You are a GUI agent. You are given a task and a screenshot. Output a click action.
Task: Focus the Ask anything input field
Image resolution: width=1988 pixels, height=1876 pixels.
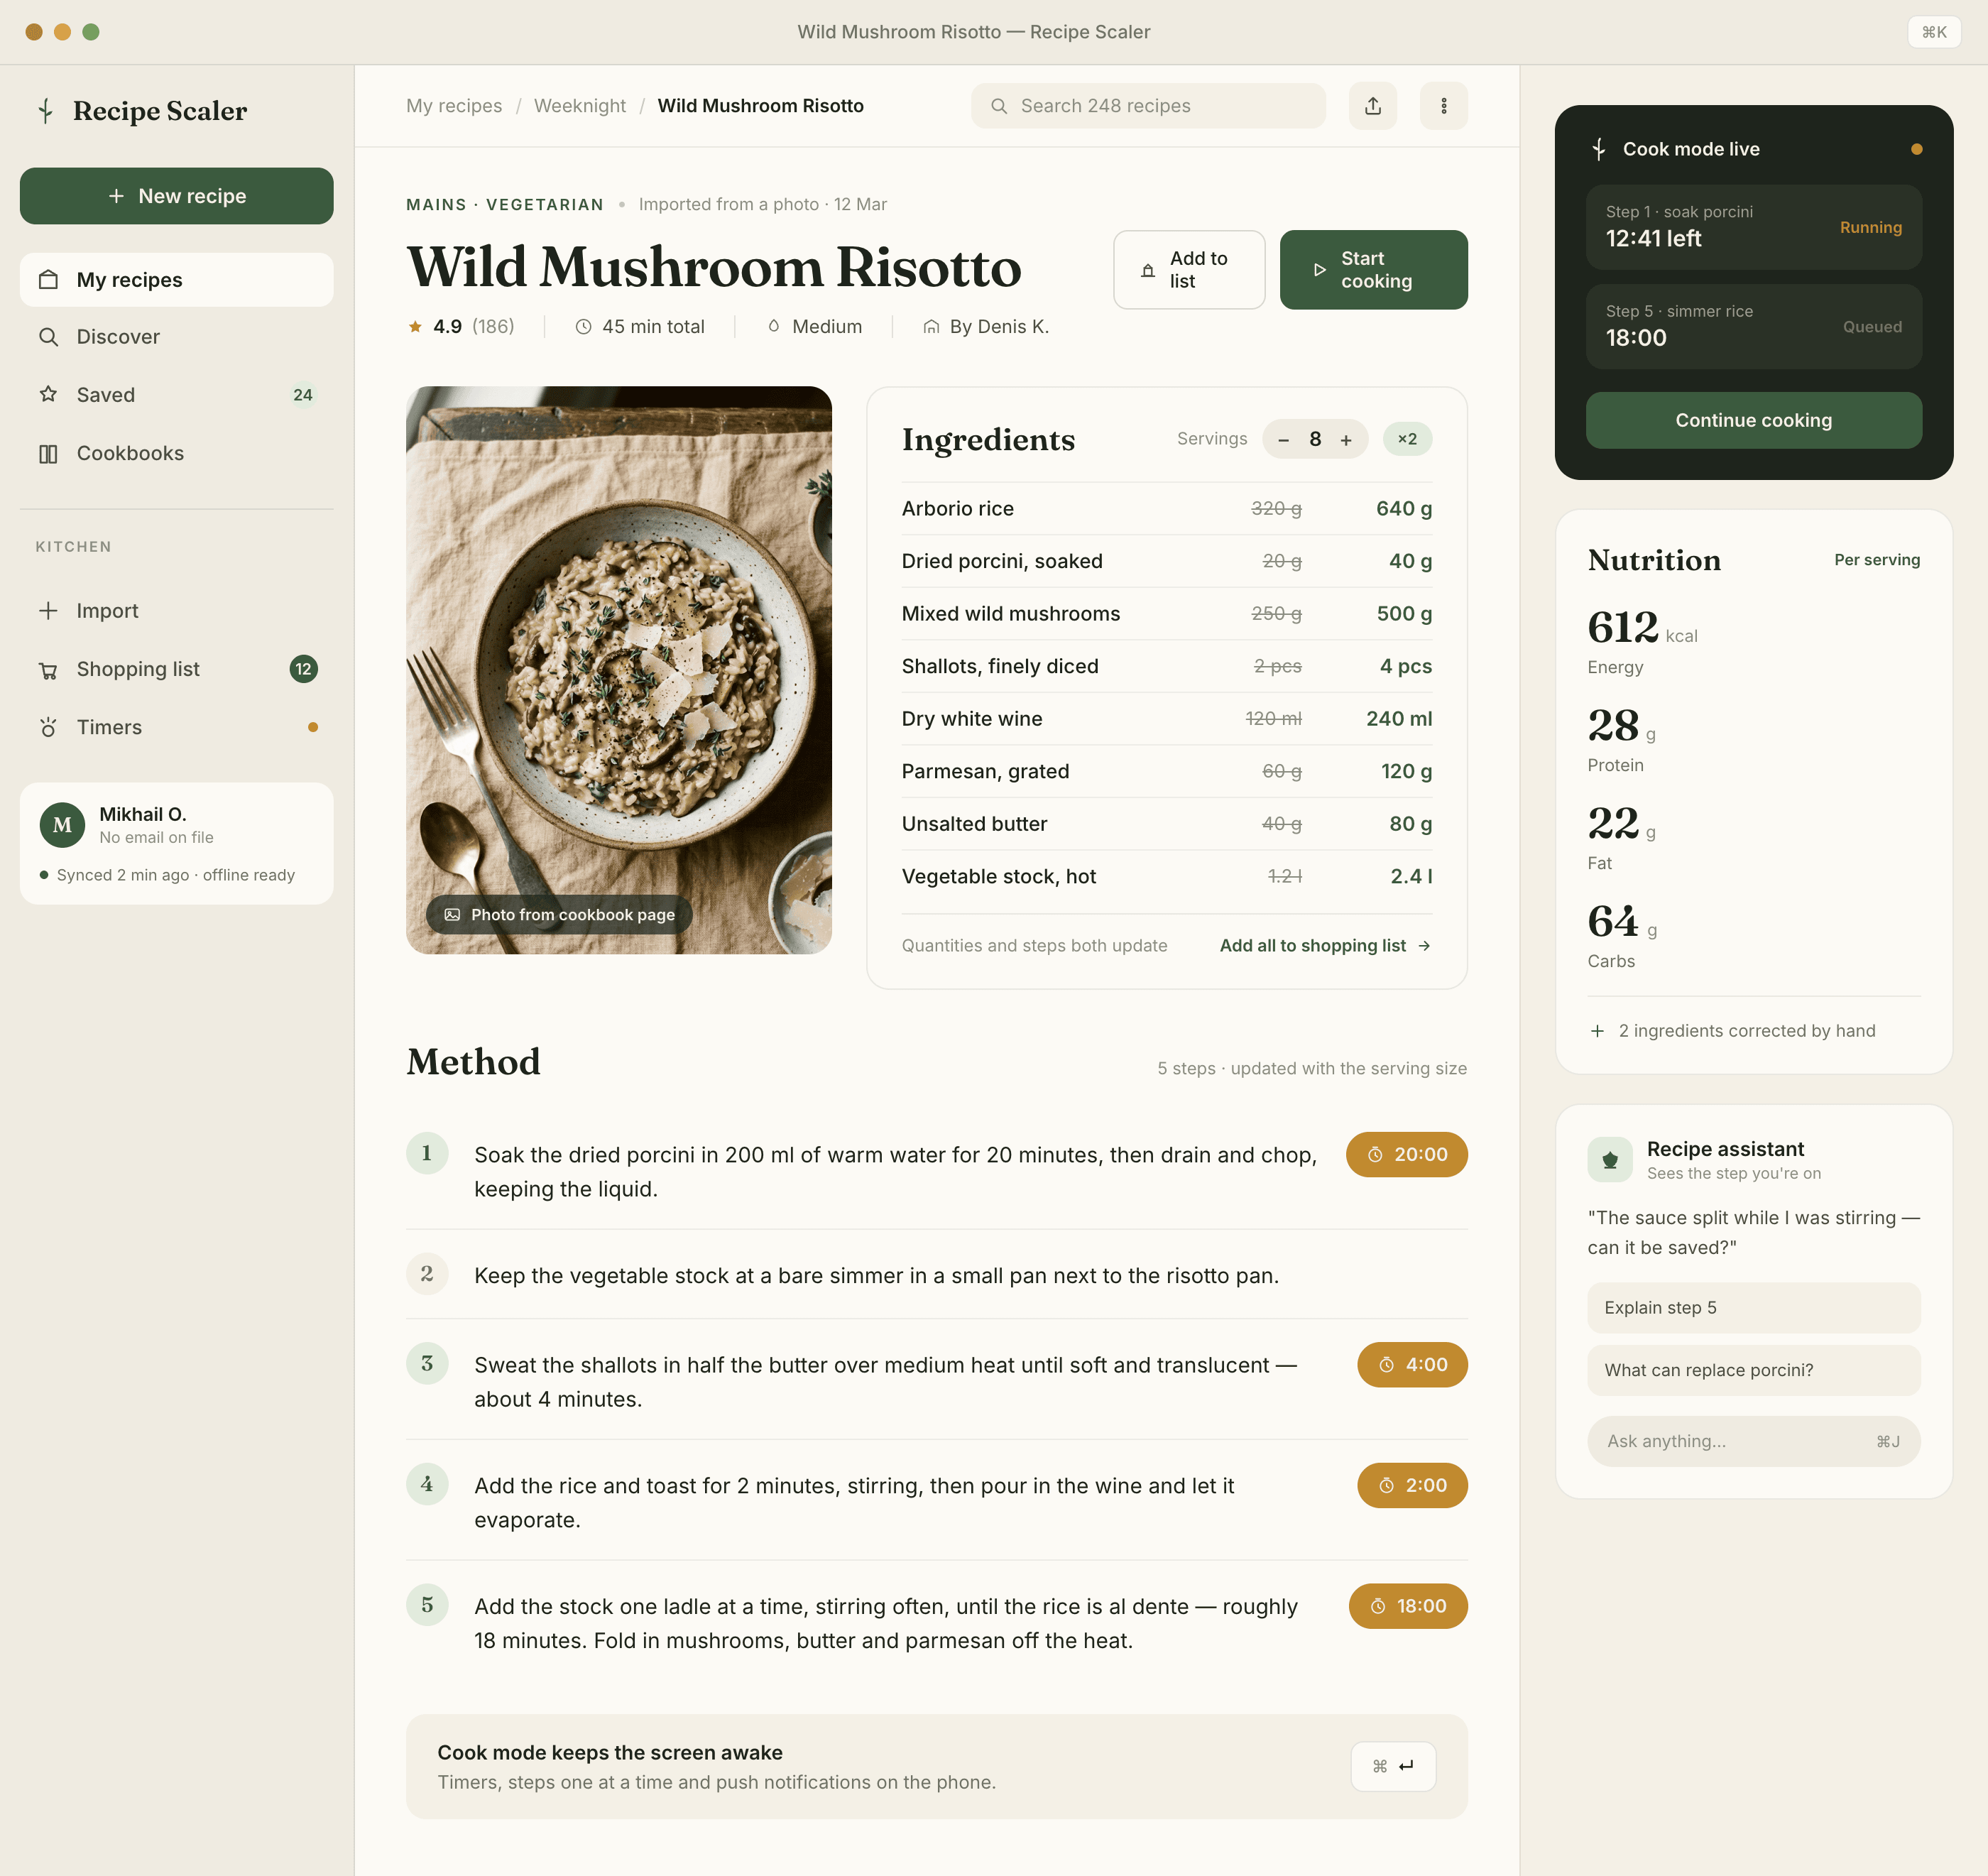[x=1754, y=1442]
